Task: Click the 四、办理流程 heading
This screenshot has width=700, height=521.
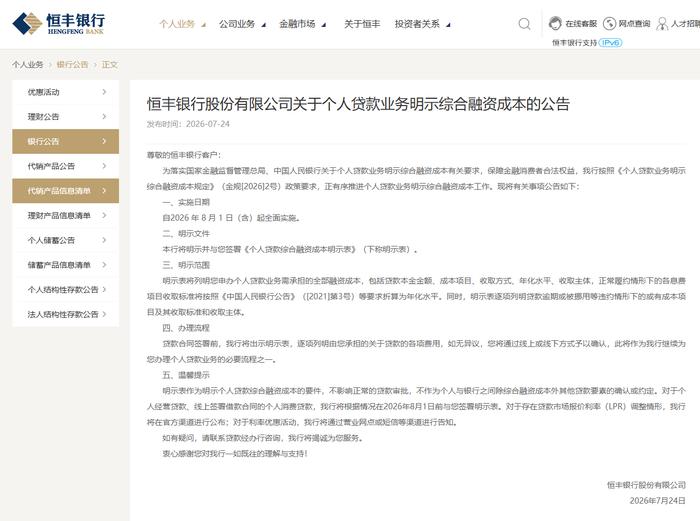Action: coord(186,328)
